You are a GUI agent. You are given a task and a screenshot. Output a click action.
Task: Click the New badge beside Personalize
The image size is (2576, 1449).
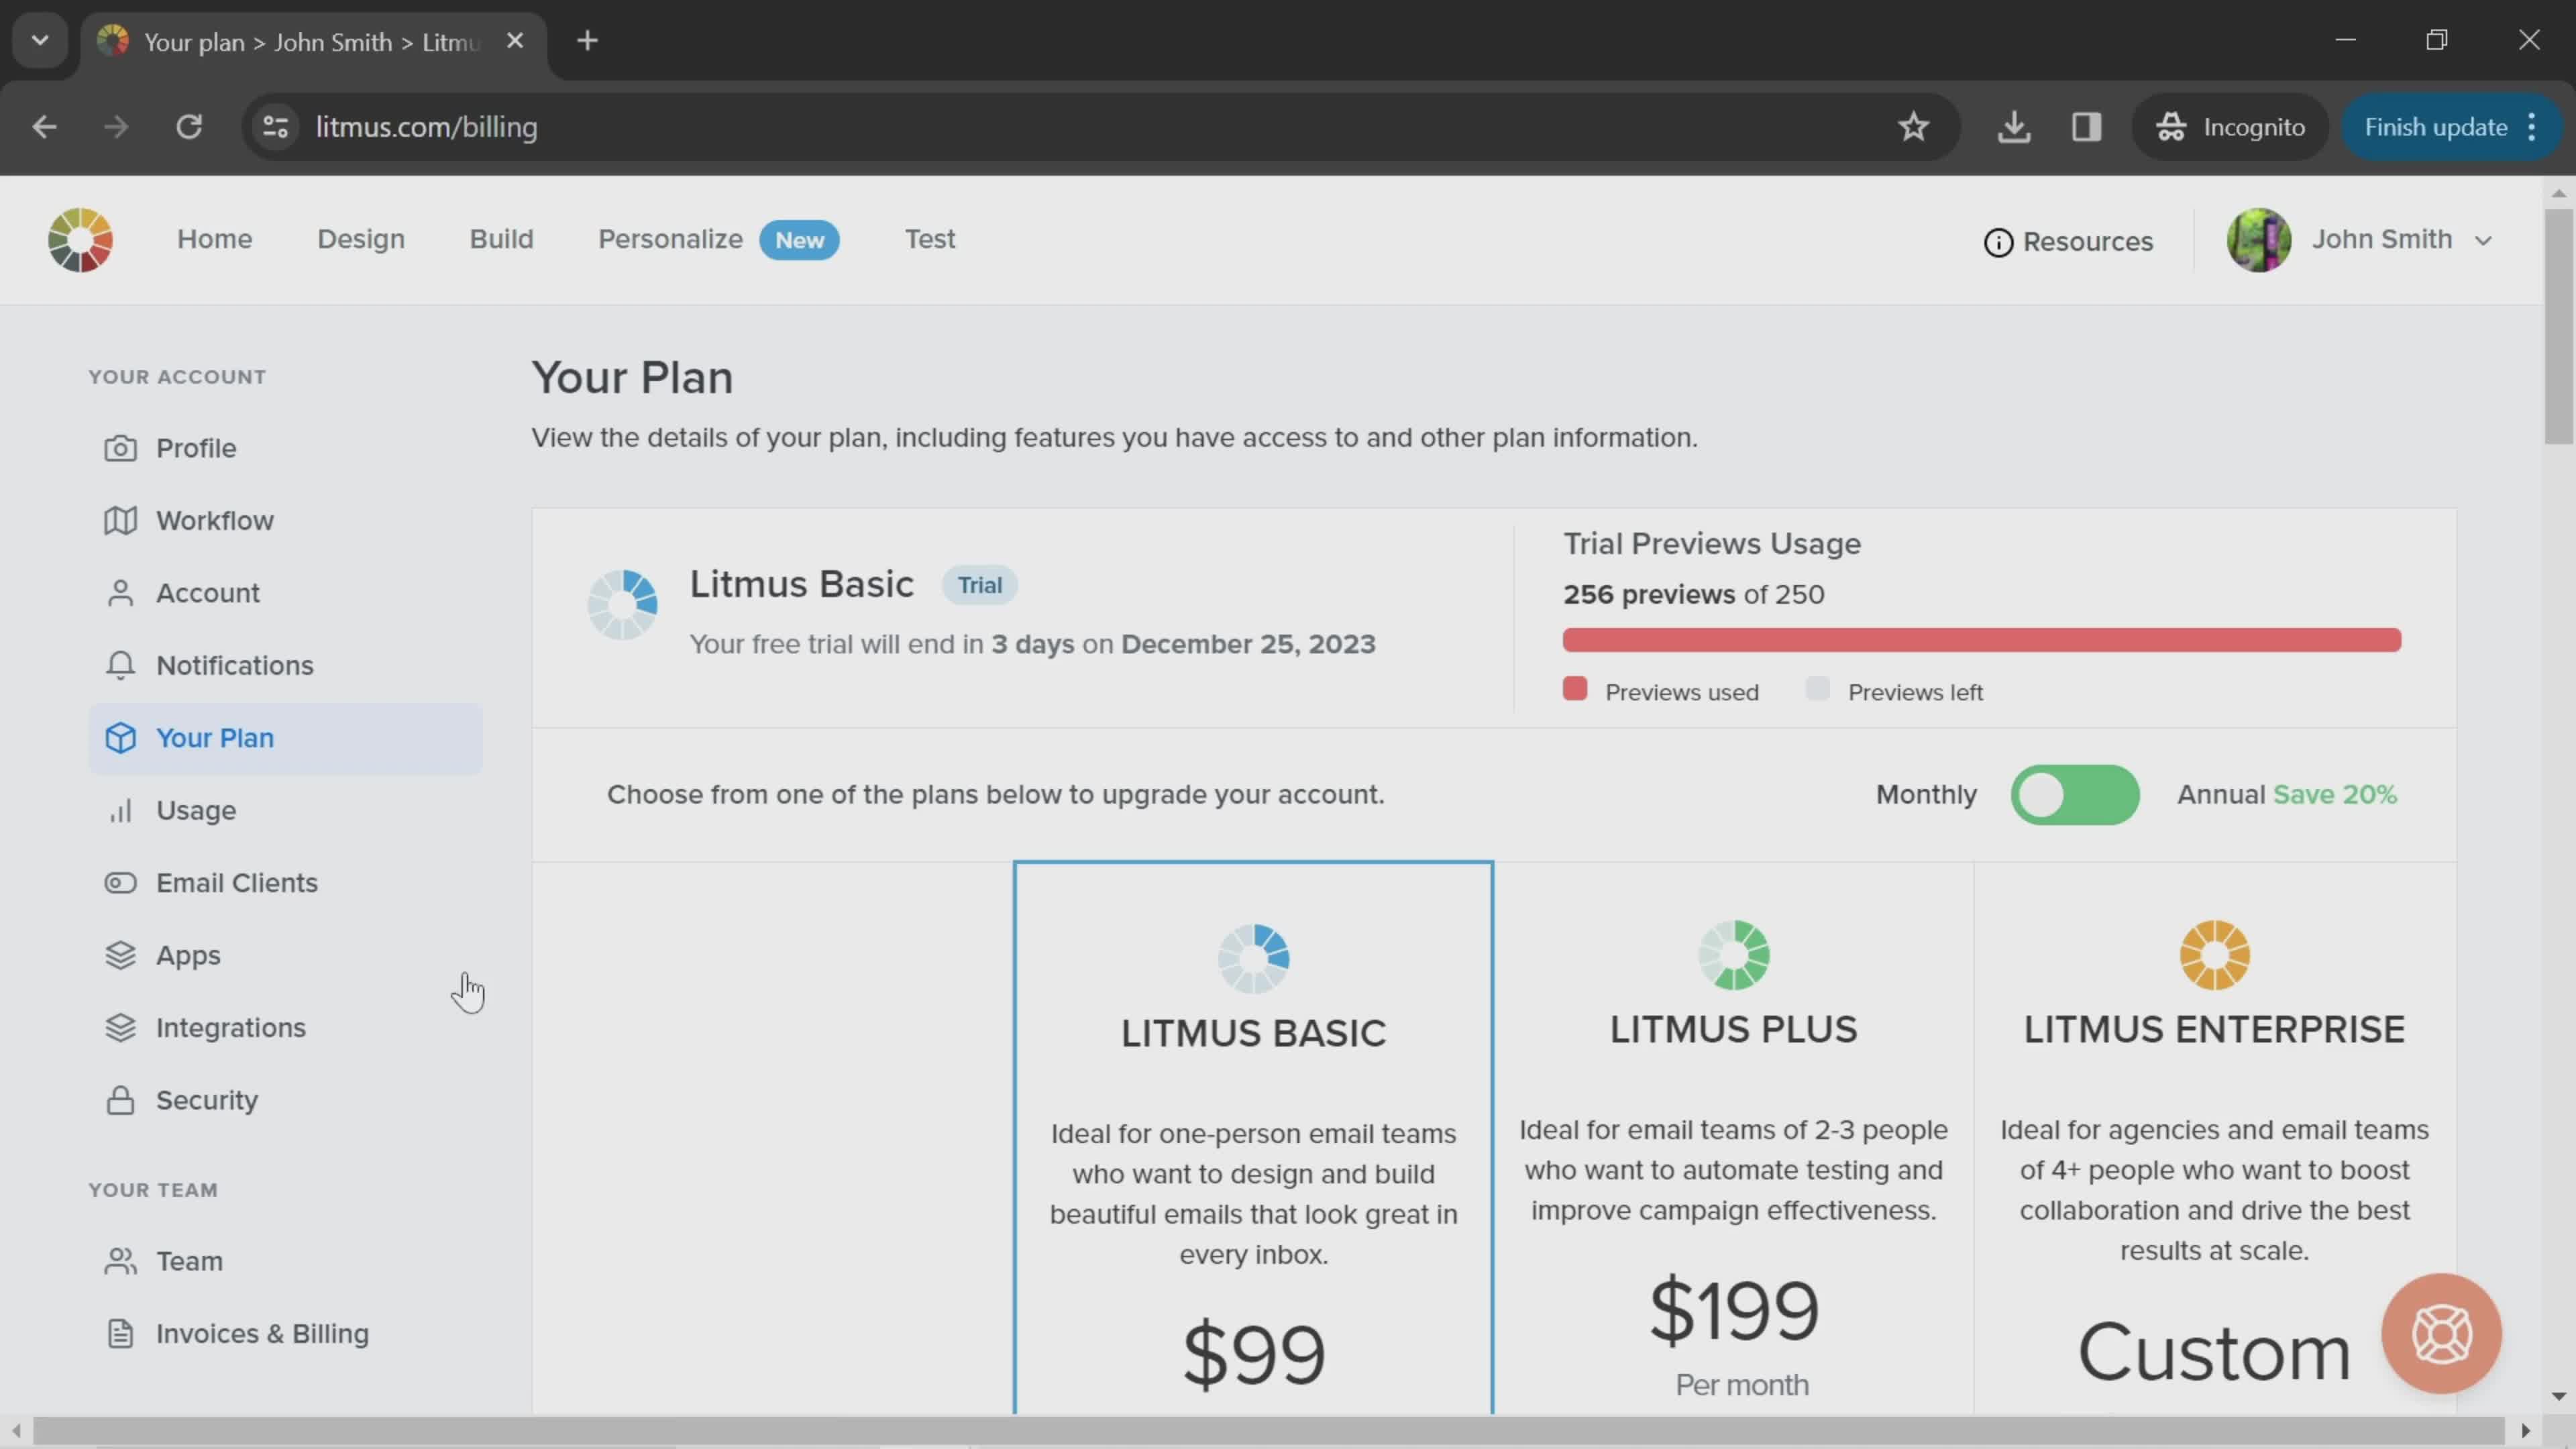pyautogui.click(x=799, y=241)
